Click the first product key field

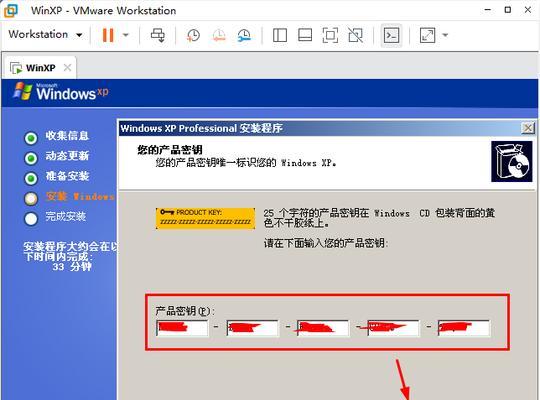tap(182, 328)
